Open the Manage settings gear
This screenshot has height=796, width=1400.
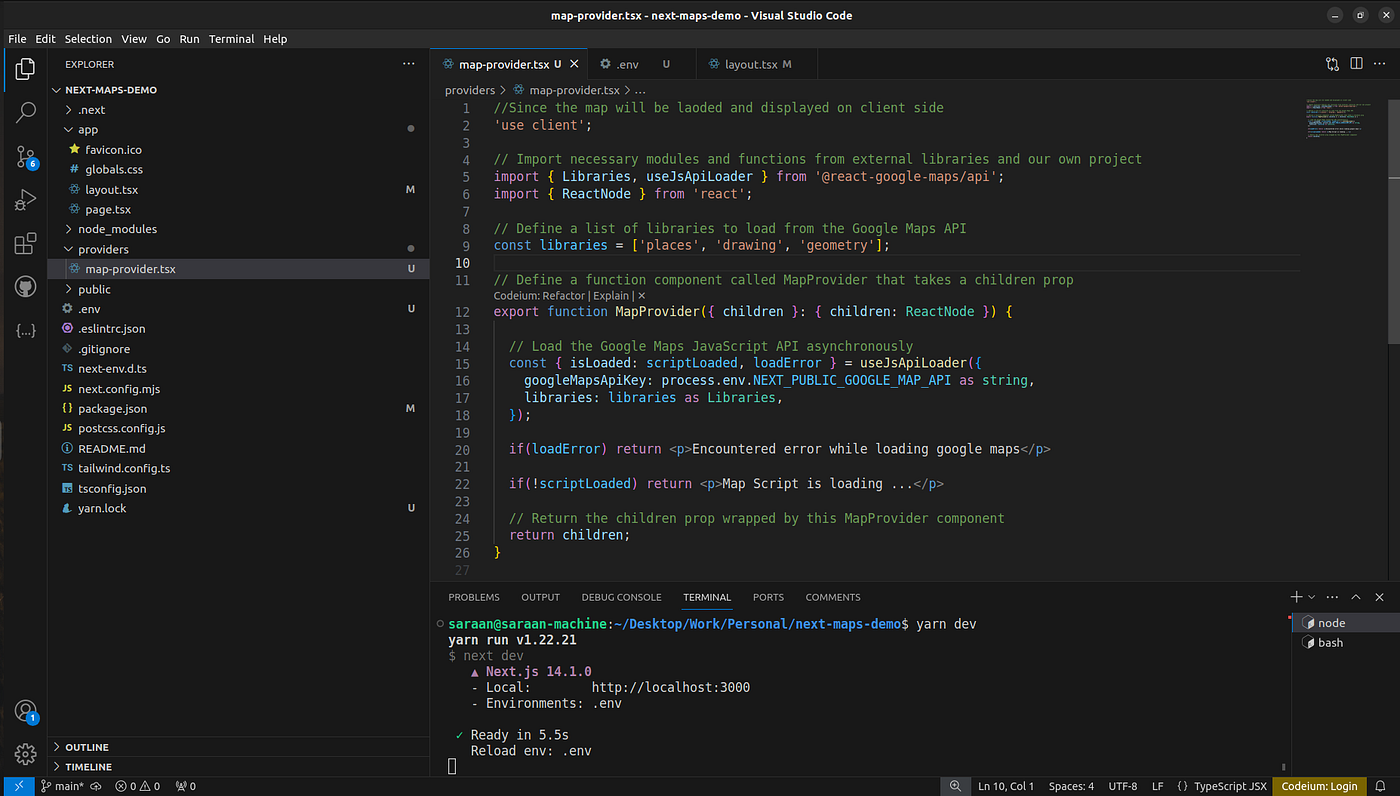coord(26,754)
